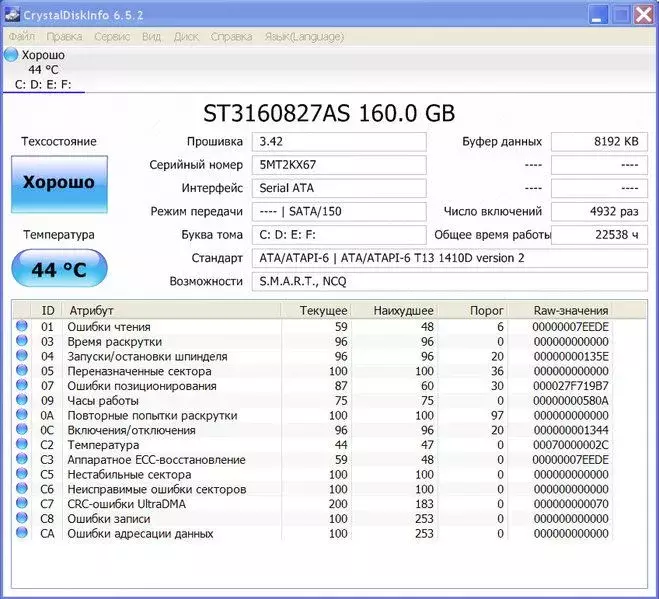The height and width of the screenshot is (599, 659).
Task: Select the Ошибки адресации данных attribute name
Action: tap(140, 533)
